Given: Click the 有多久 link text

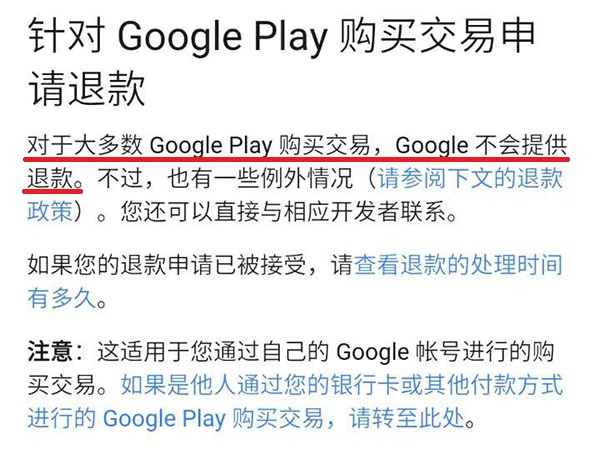Looking at the screenshot, I should [x=62, y=298].
